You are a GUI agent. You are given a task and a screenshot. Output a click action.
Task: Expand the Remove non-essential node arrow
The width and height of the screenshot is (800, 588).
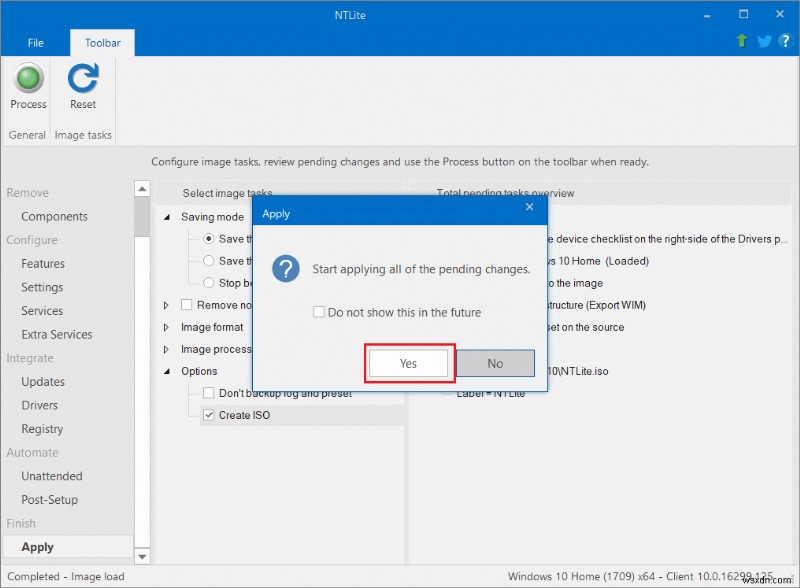166,305
